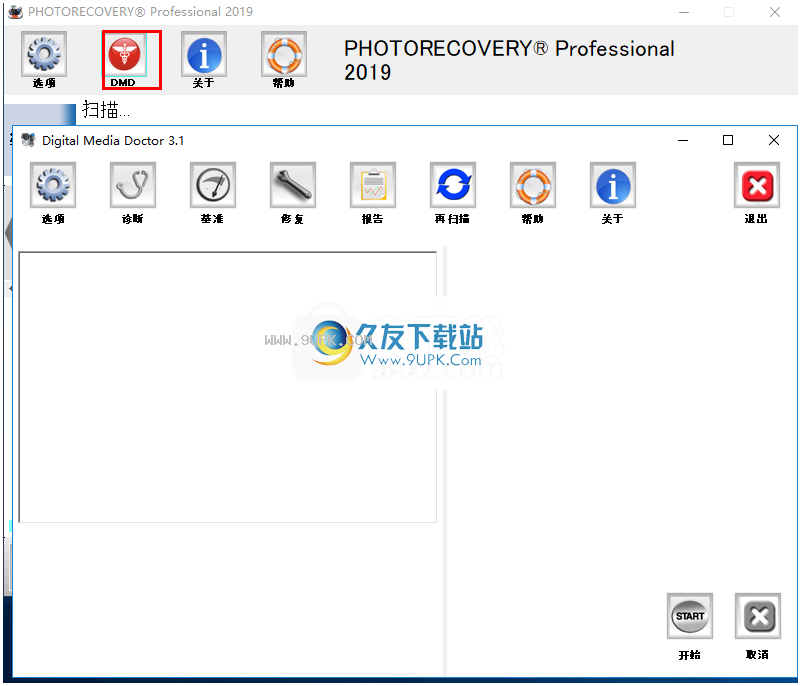This screenshot has width=801, height=686.
Task: Click the red Exit button
Action: (x=757, y=185)
